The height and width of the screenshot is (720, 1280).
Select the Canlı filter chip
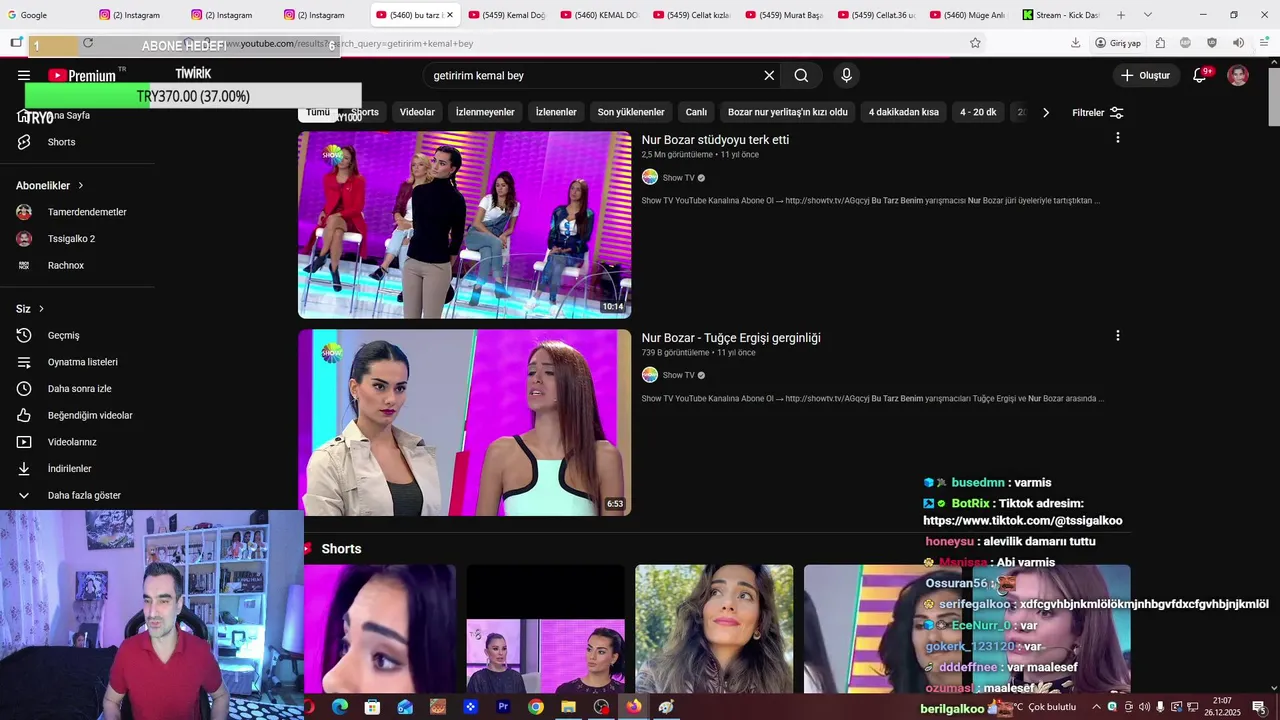696,112
